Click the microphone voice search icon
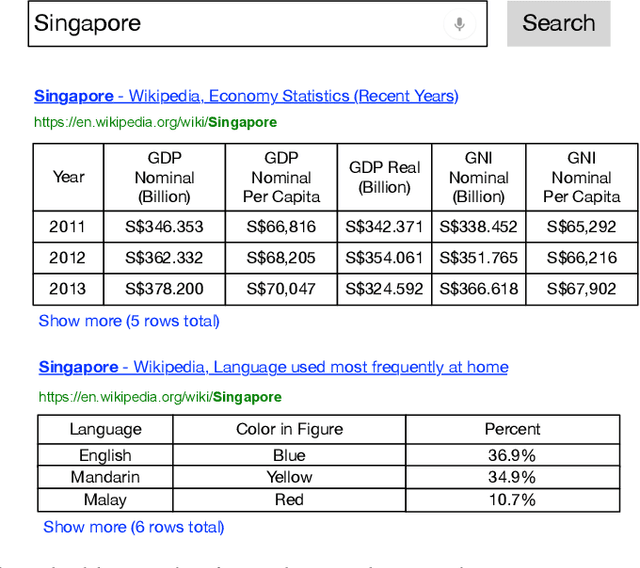Image resolution: width=640 pixels, height=568 pixels. coord(459,24)
